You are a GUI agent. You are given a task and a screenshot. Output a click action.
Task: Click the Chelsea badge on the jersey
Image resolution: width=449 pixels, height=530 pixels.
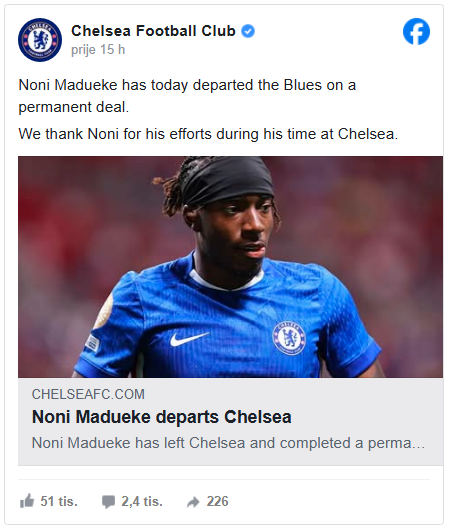(x=289, y=338)
